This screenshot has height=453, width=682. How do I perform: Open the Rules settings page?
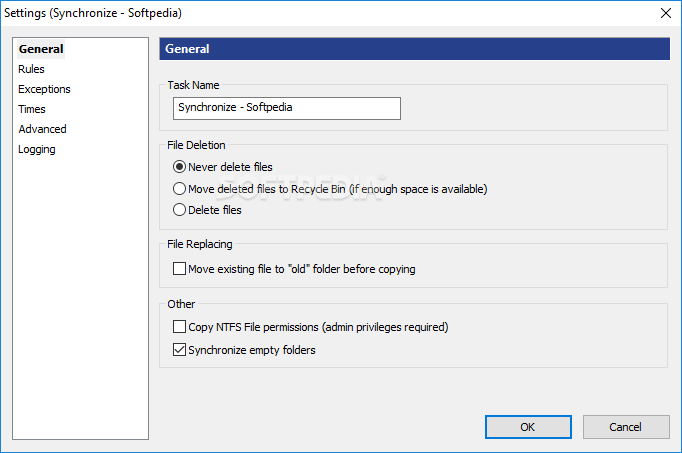click(x=31, y=69)
